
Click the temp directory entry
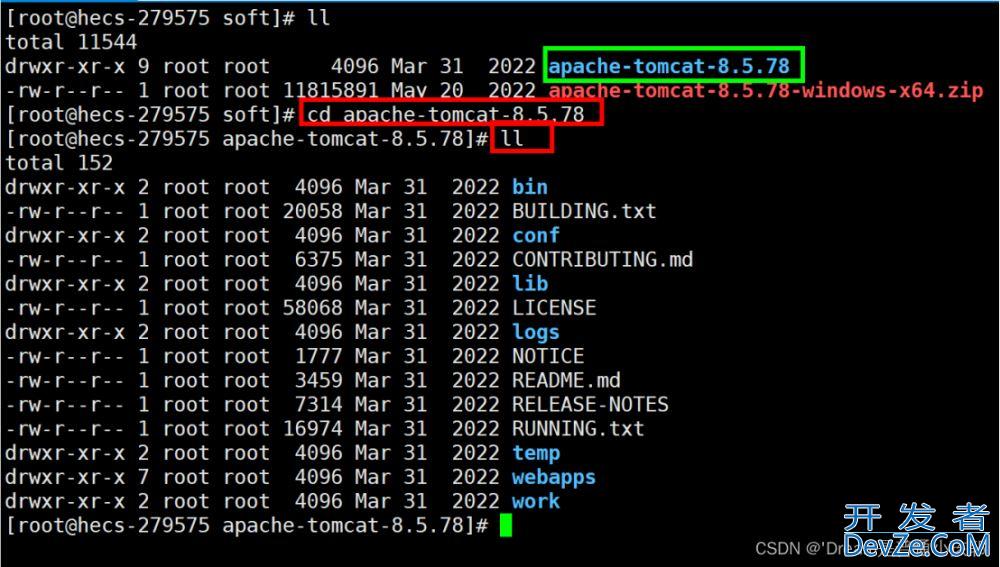(x=536, y=453)
